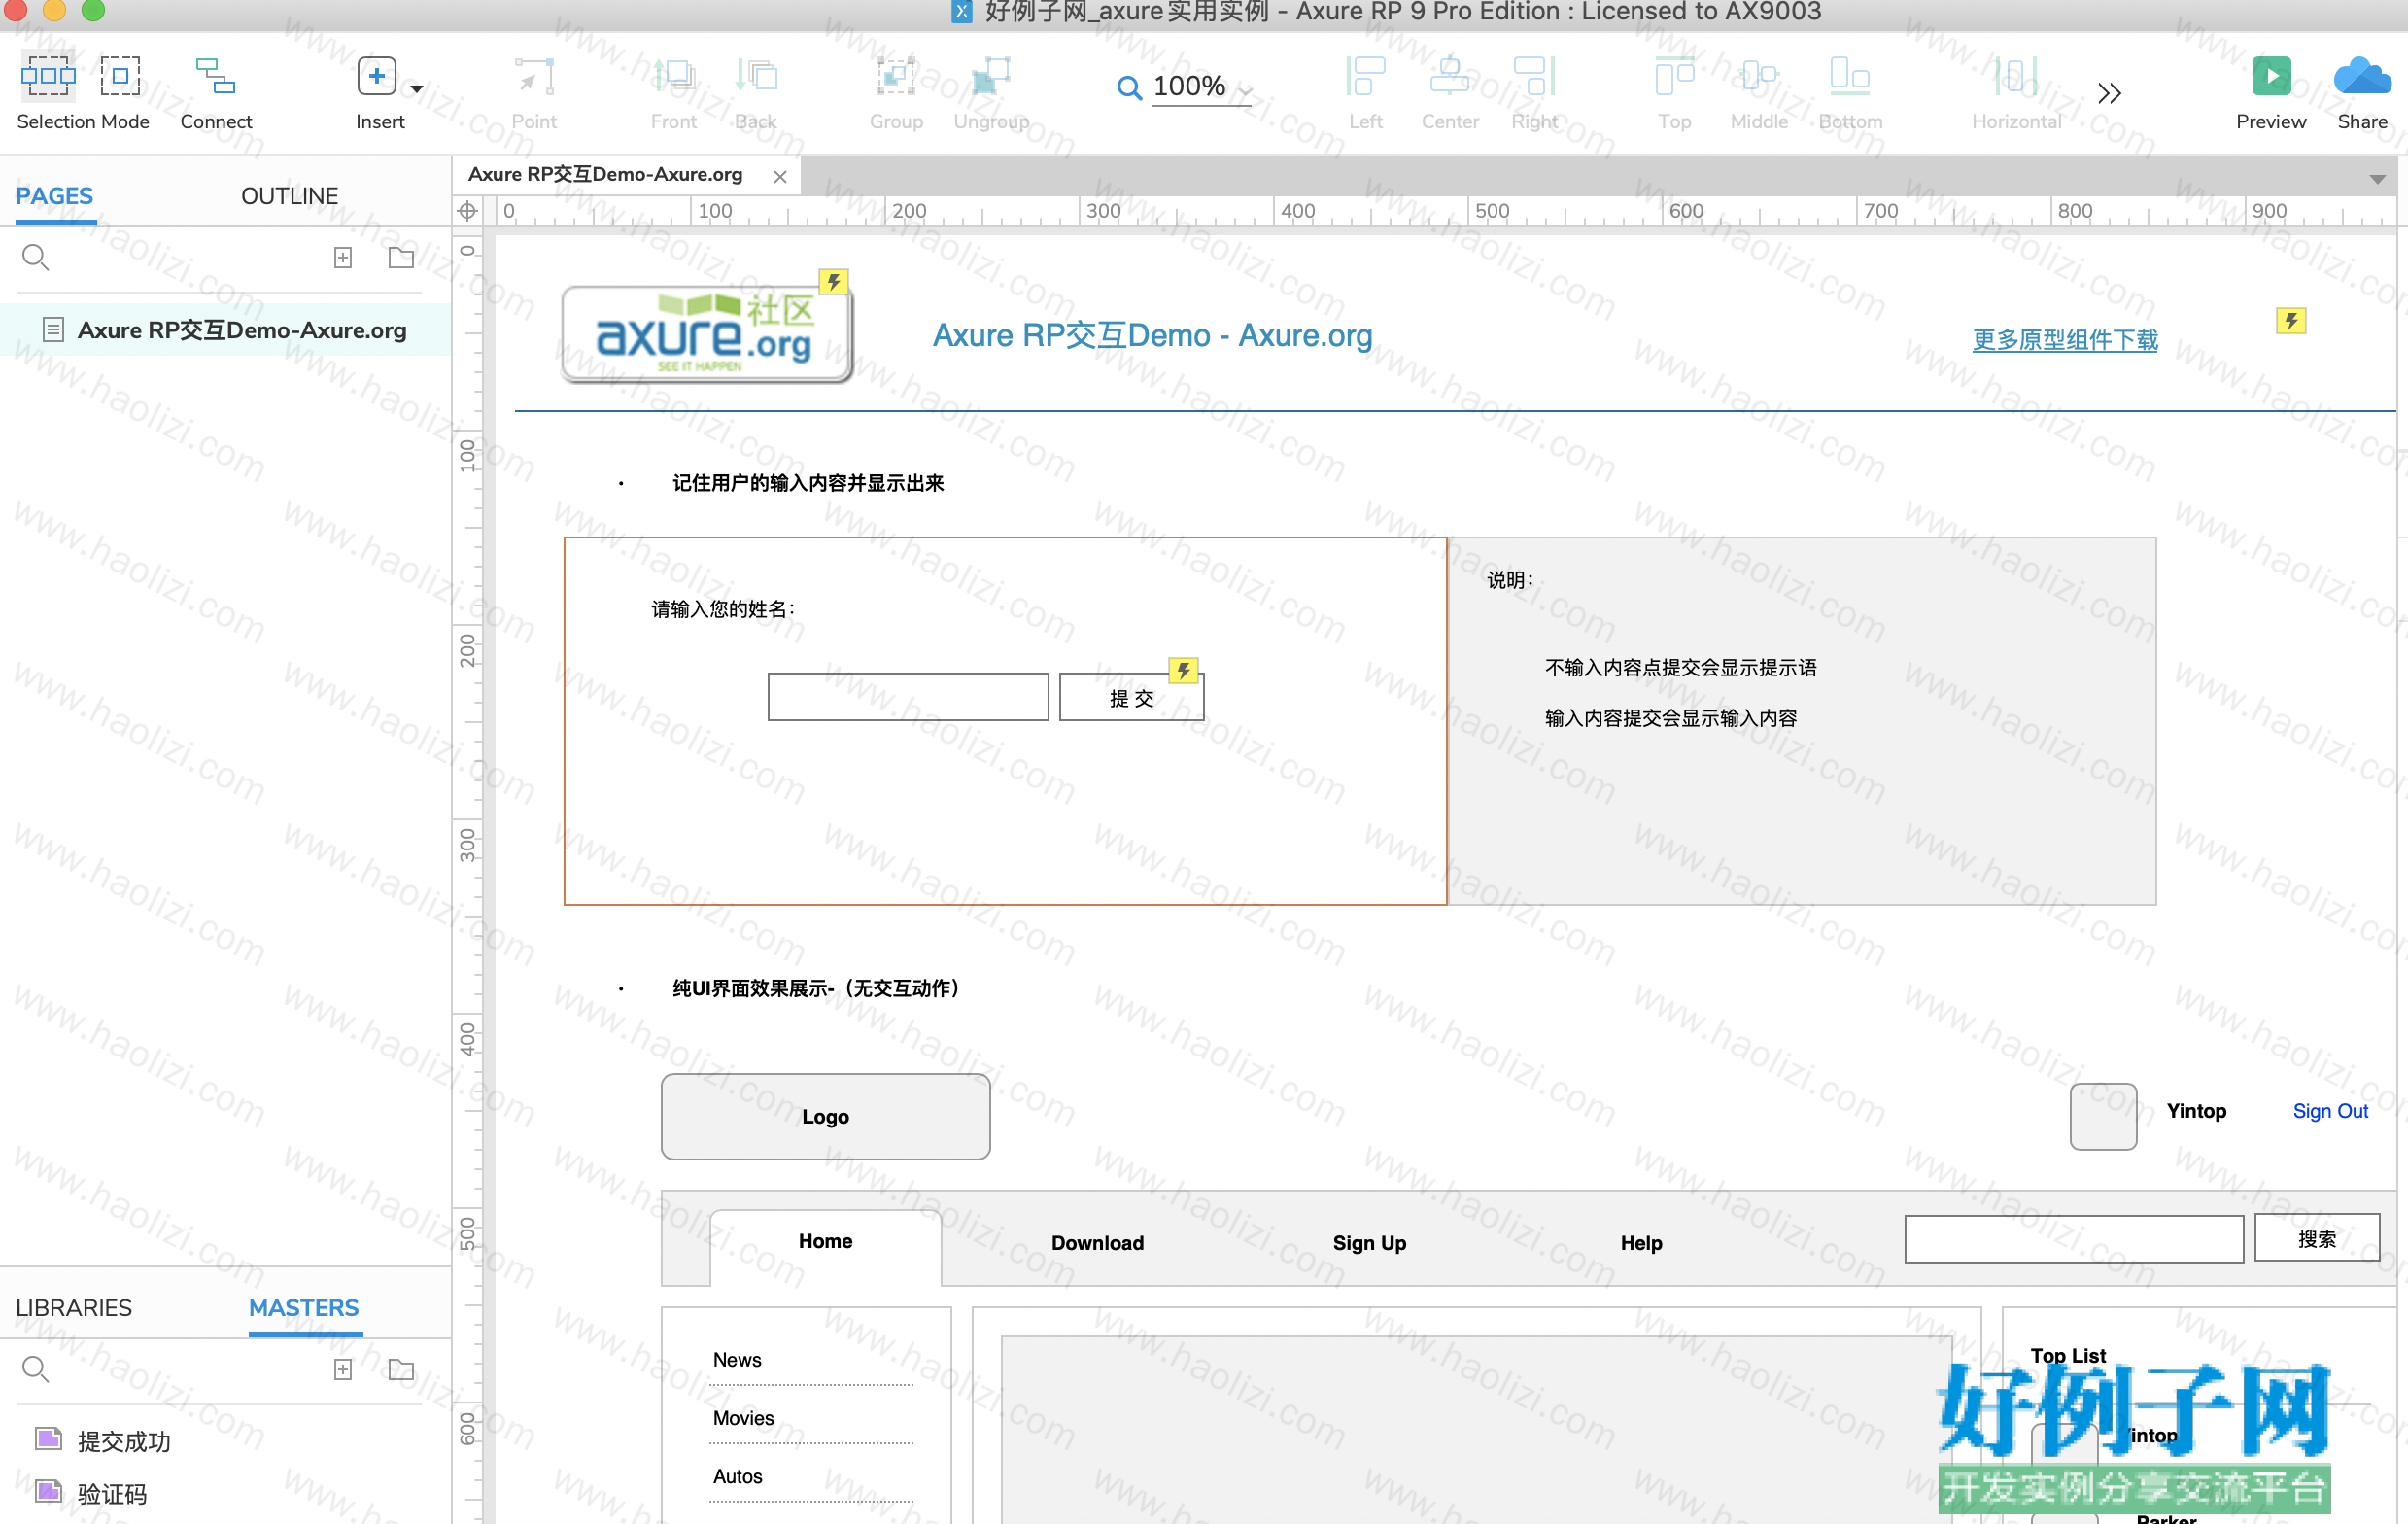The width and height of the screenshot is (2408, 1524).
Task: Select the contained Selection Mode icon
Action: click(120, 75)
